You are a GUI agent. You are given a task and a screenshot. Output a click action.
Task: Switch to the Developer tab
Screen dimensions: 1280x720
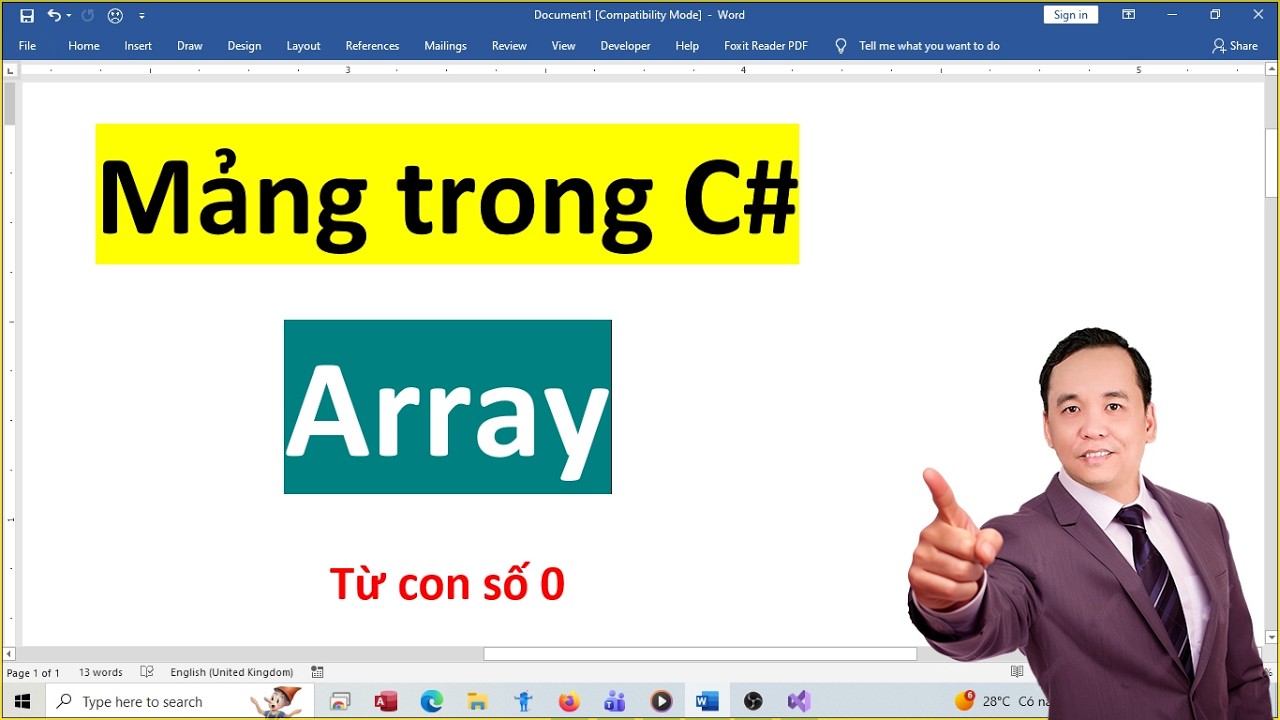[625, 46]
